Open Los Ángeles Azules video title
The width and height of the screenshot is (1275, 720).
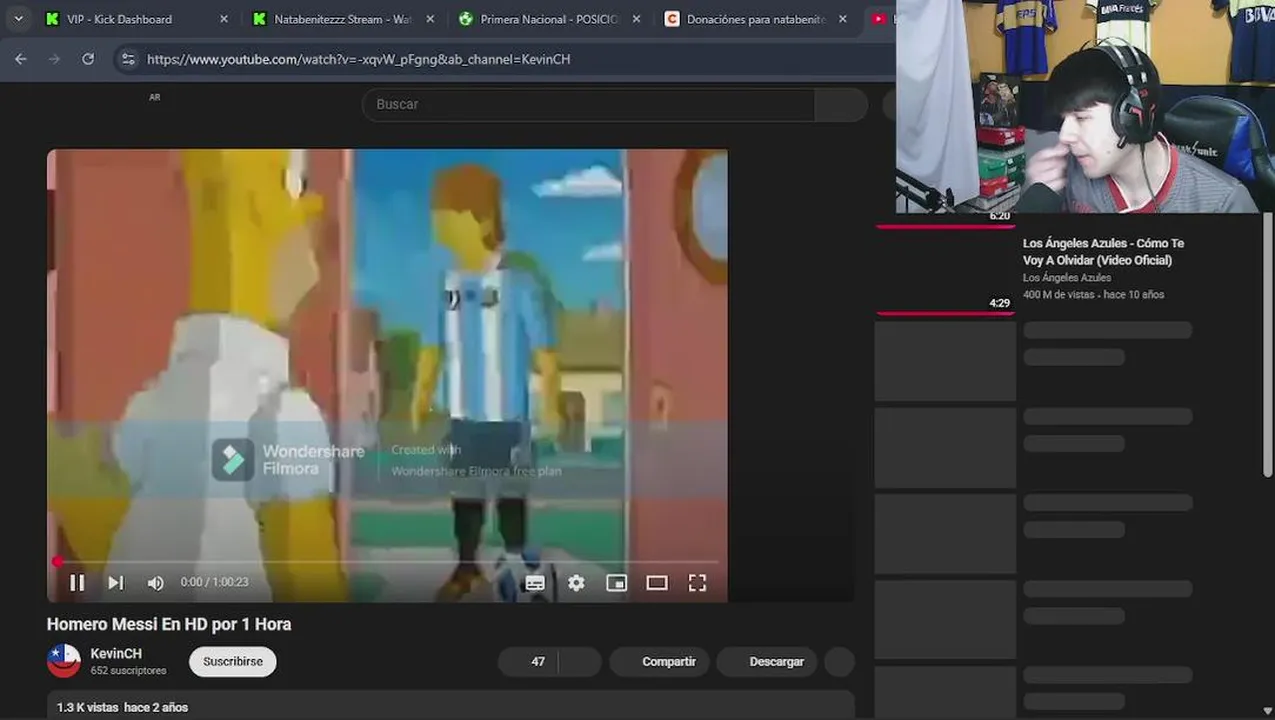point(1103,252)
